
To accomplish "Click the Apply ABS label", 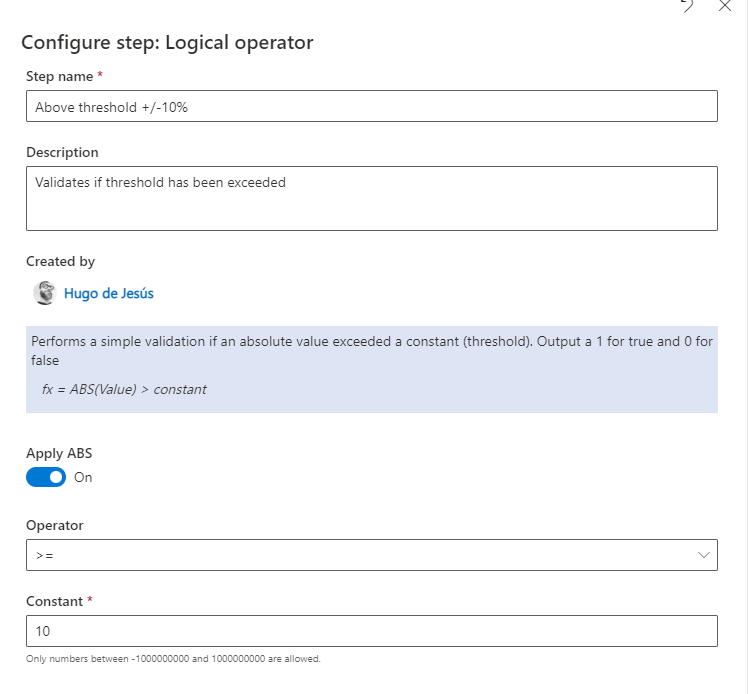I will click(x=59, y=453).
